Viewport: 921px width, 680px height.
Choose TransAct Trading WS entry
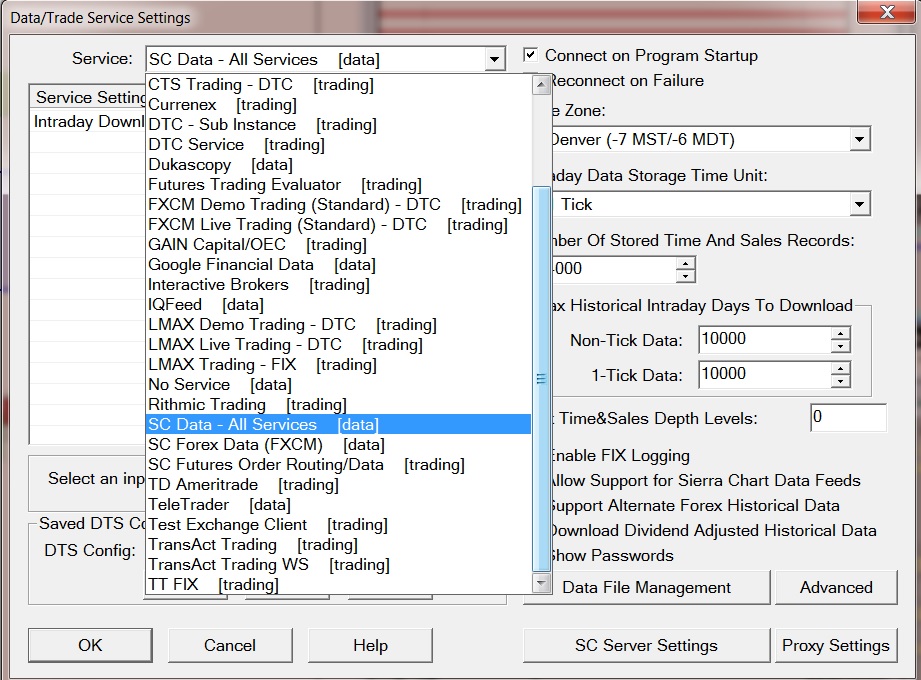338,564
